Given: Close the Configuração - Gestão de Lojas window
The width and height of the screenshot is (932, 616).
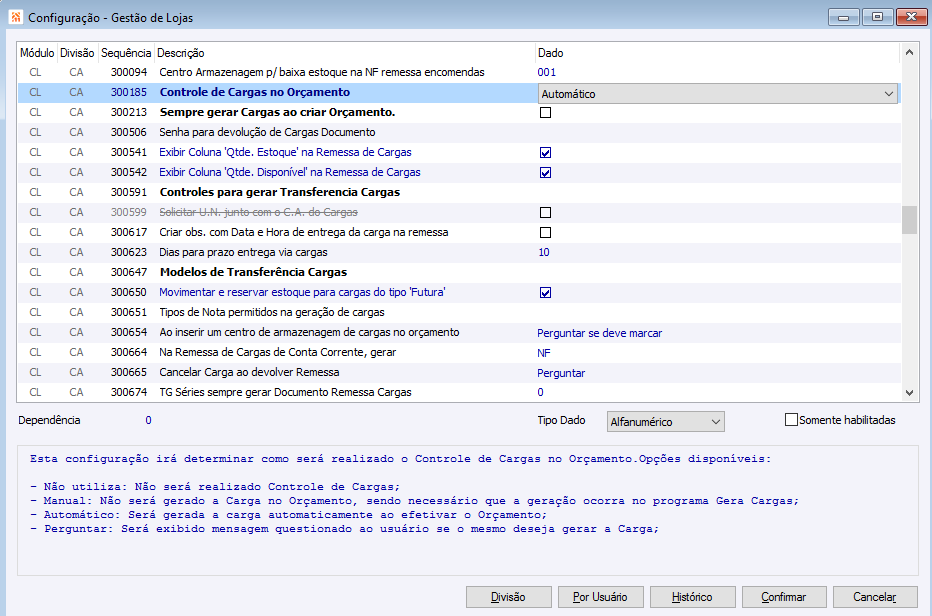Looking at the screenshot, I should pos(912,17).
